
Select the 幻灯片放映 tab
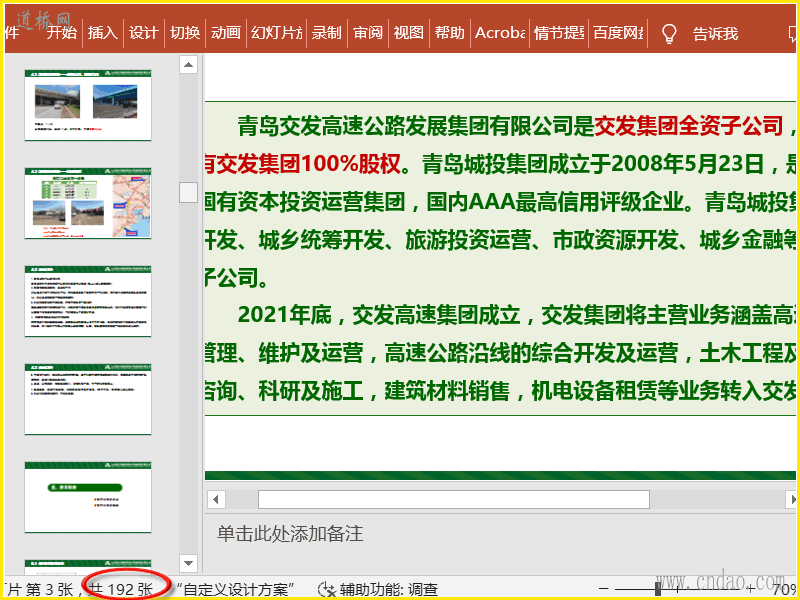click(x=277, y=33)
